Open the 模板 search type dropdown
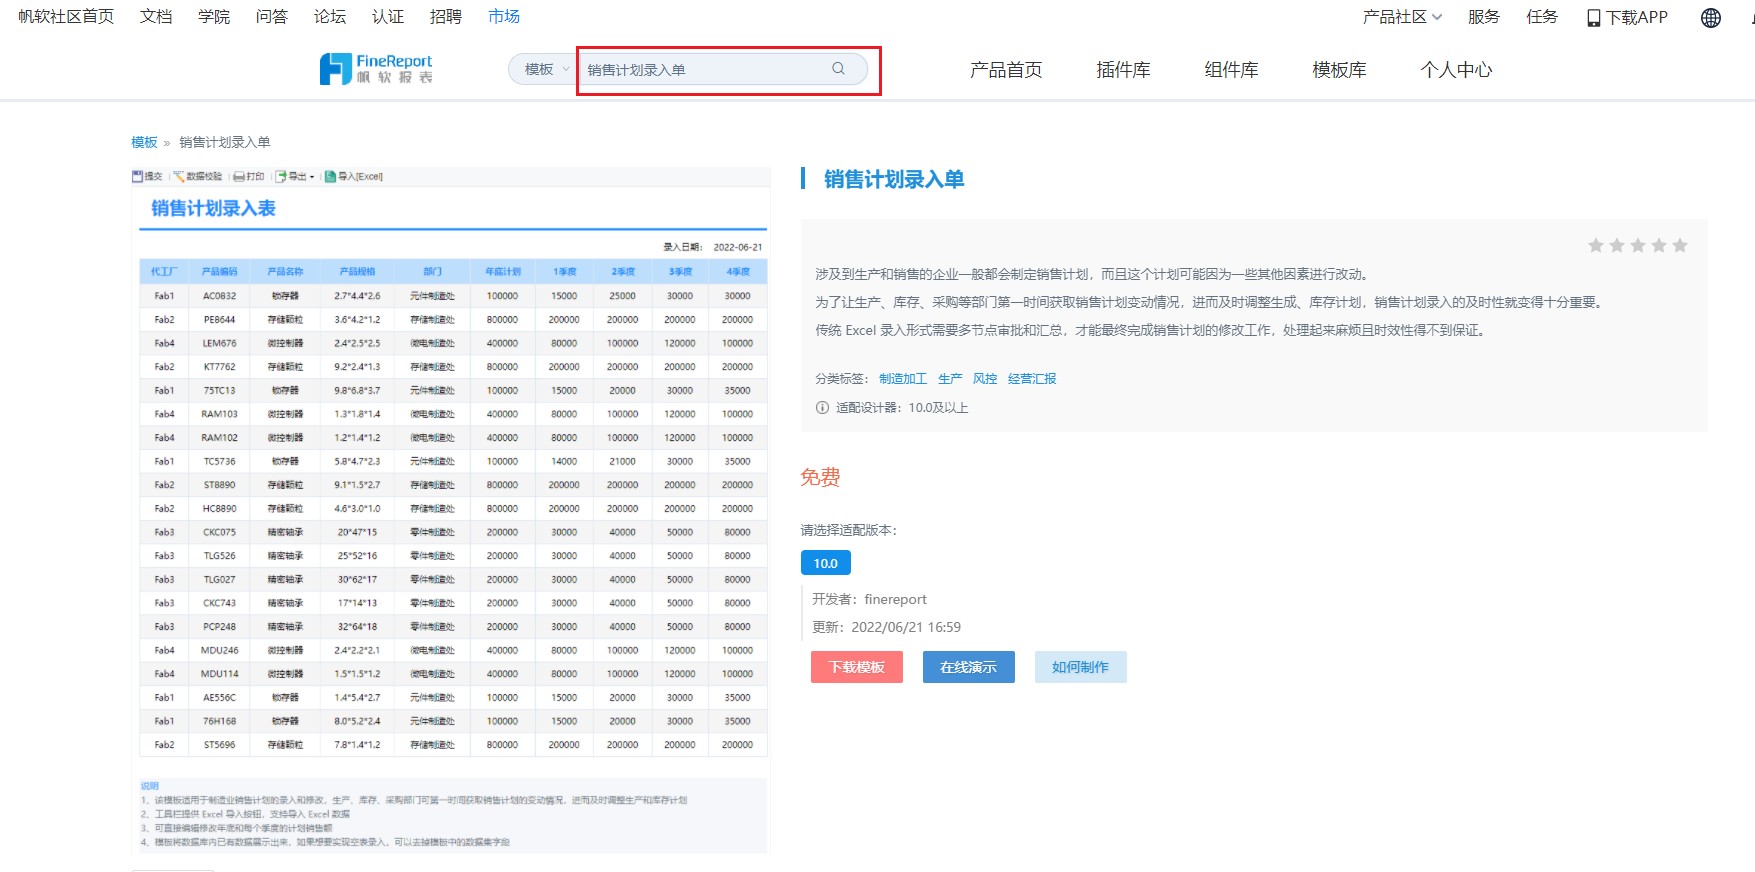Image resolution: width=1755 pixels, height=872 pixels. coord(546,69)
